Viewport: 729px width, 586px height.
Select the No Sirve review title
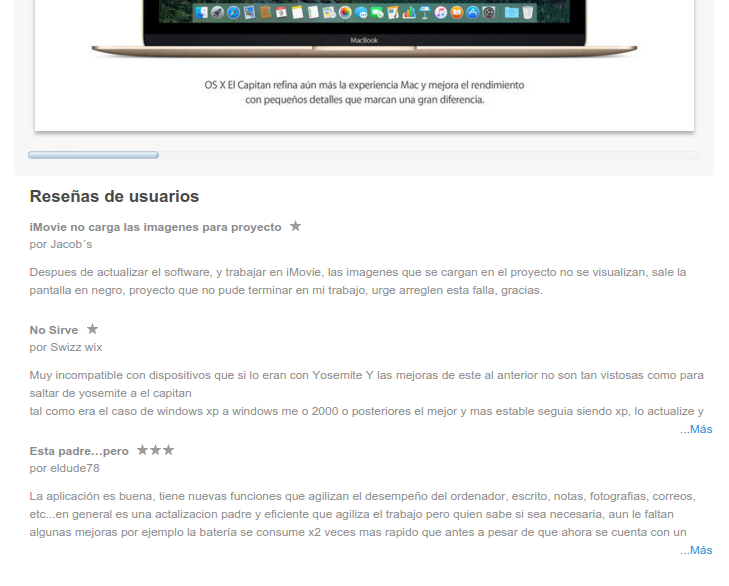(x=54, y=330)
